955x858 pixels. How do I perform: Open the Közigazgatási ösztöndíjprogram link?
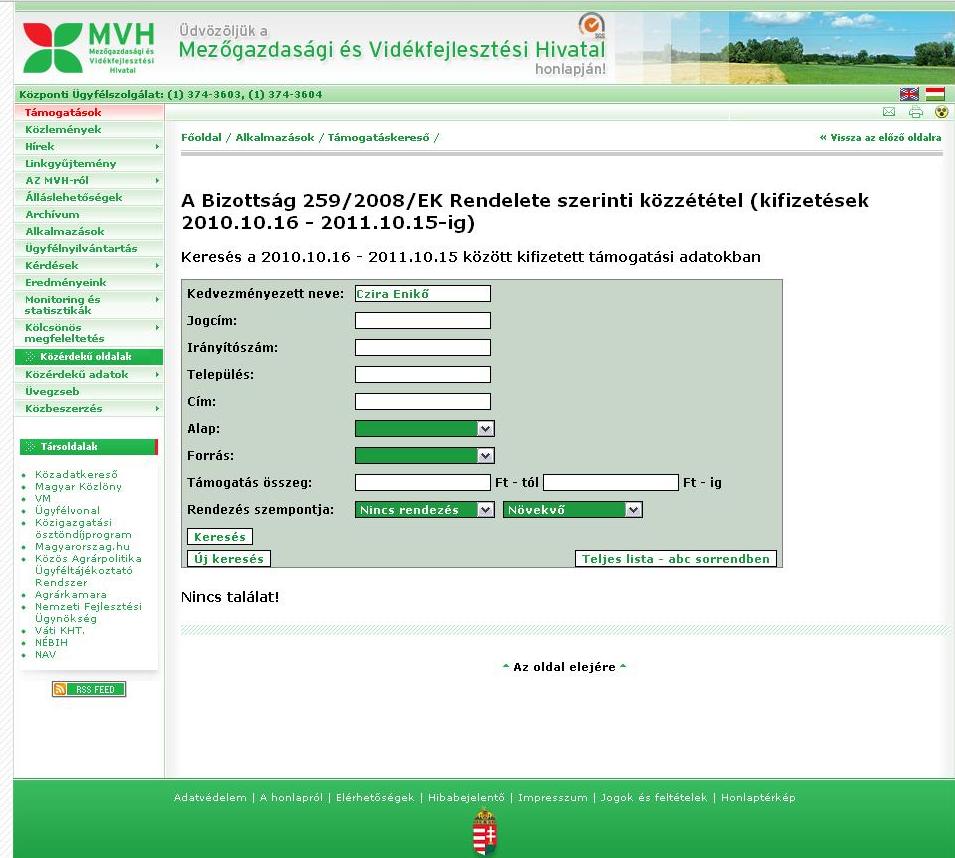(83, 529)
